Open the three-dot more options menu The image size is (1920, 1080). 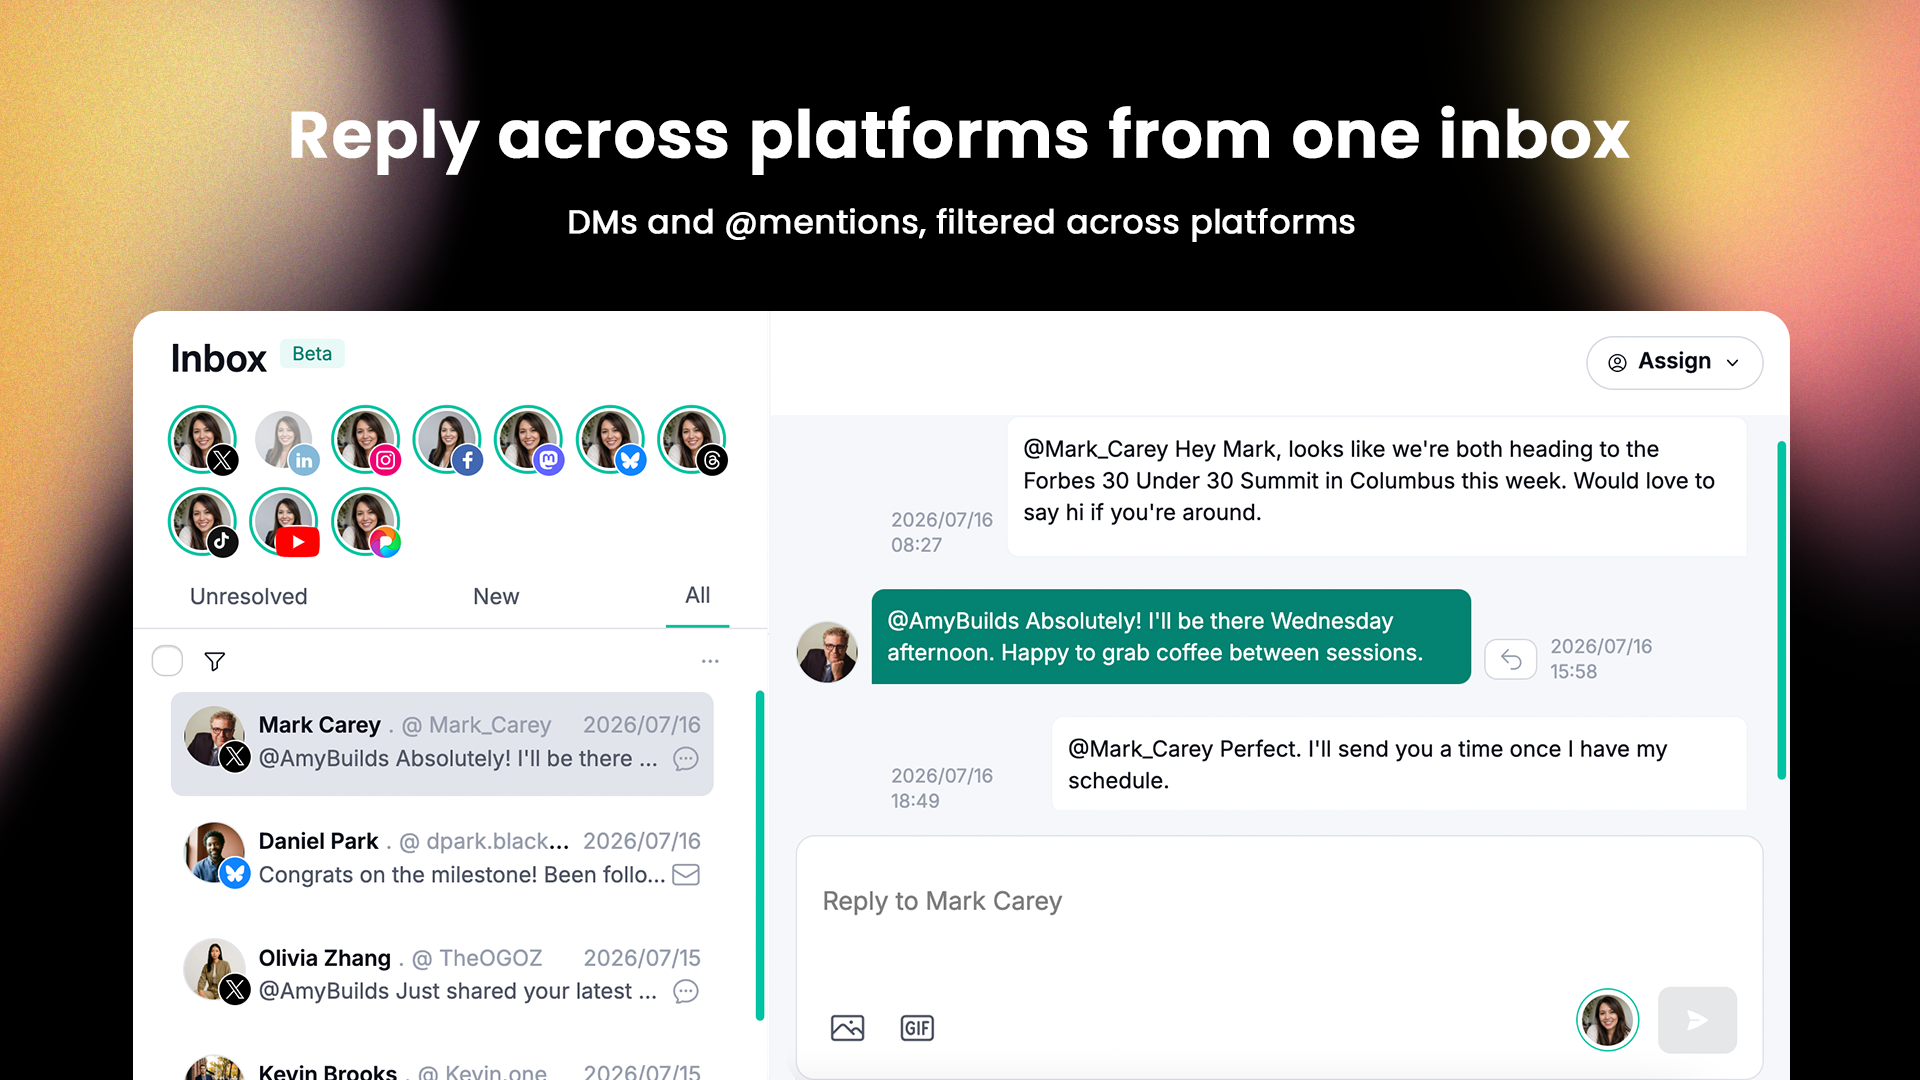(710, 661)
